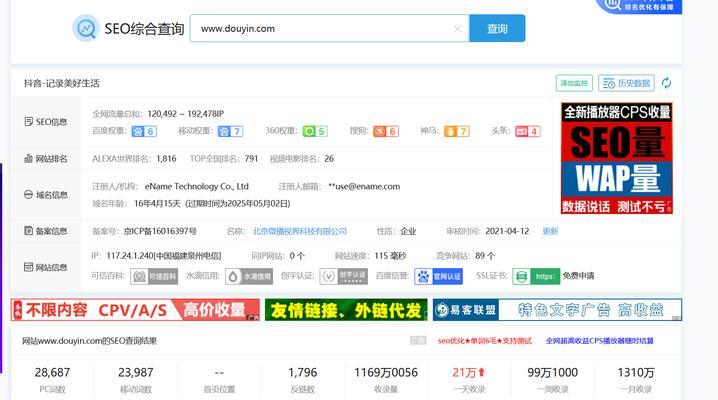Click the 移动权重 badge with value 7
718x400 pixels.
(230, 131)
